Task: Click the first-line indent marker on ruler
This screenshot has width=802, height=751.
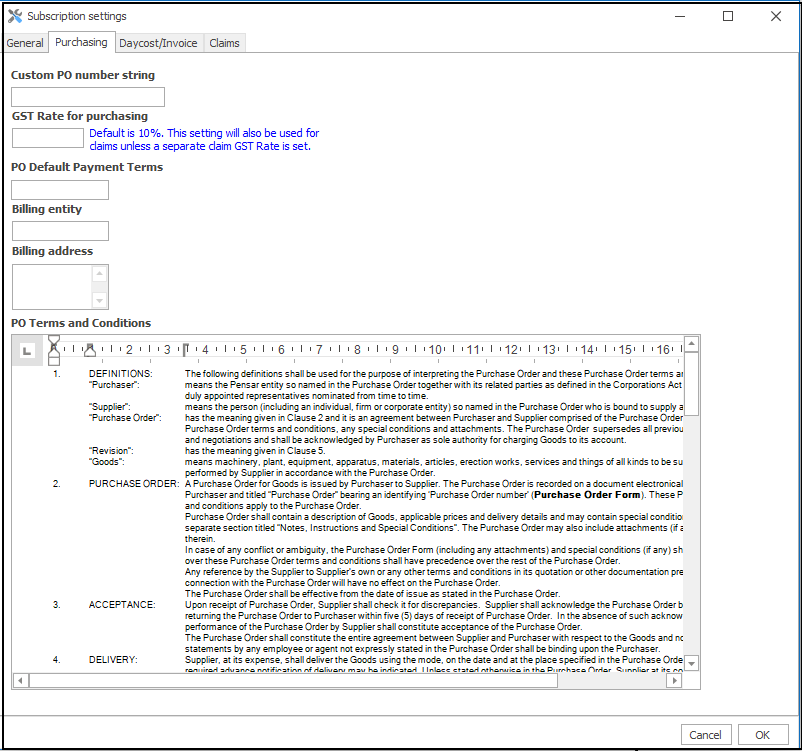Action: 54,341
